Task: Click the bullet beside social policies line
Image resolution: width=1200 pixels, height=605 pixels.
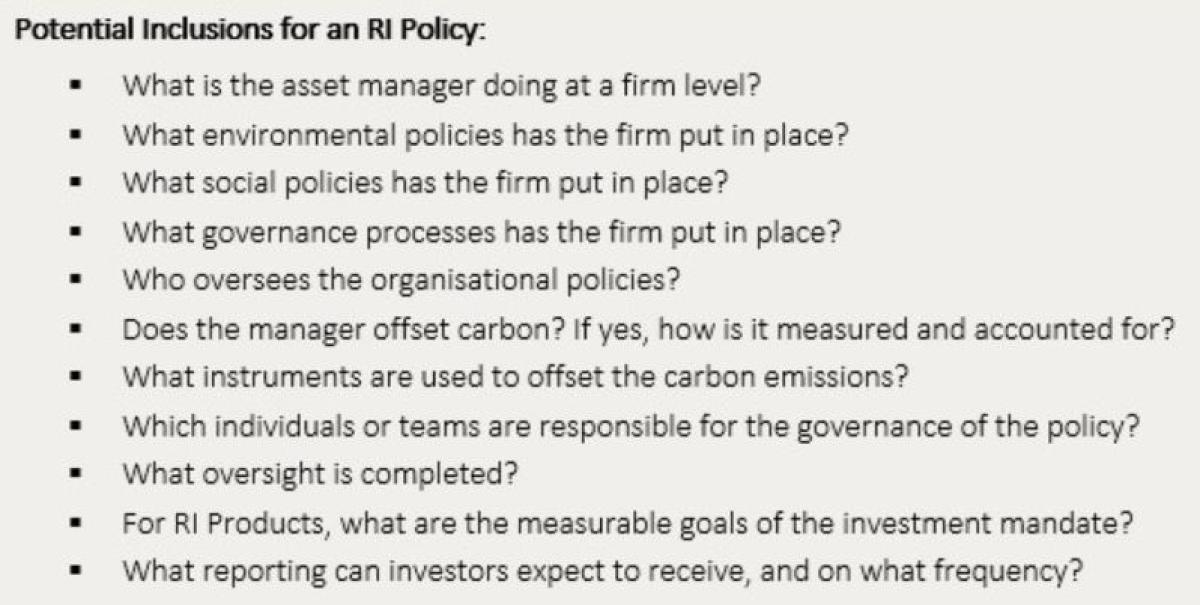Action: click(x=75, y=183)
